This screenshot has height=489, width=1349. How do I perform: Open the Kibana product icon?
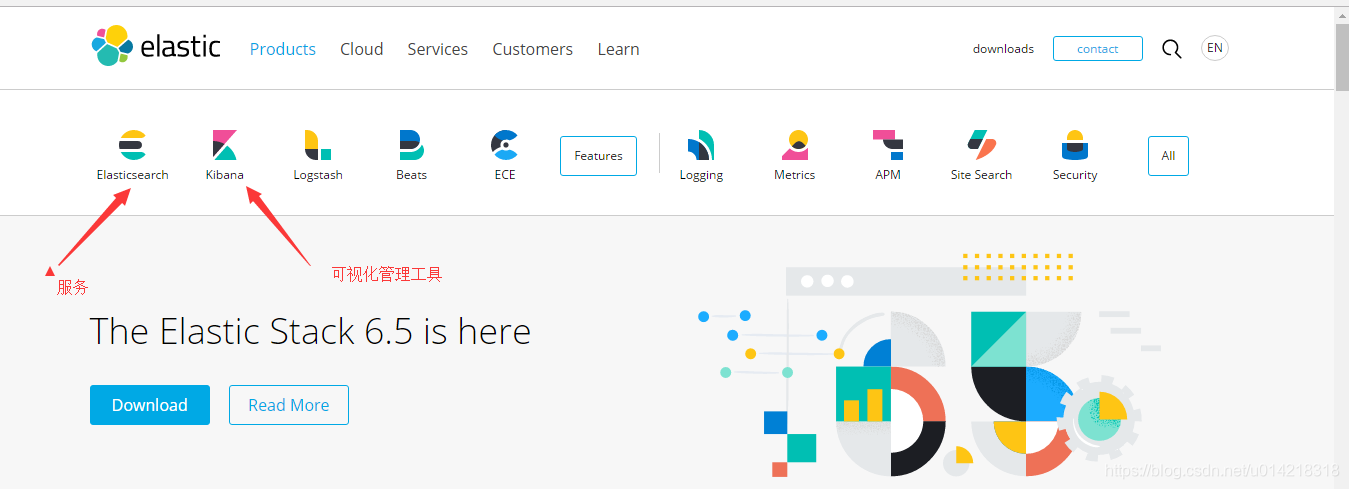(224, 145)
